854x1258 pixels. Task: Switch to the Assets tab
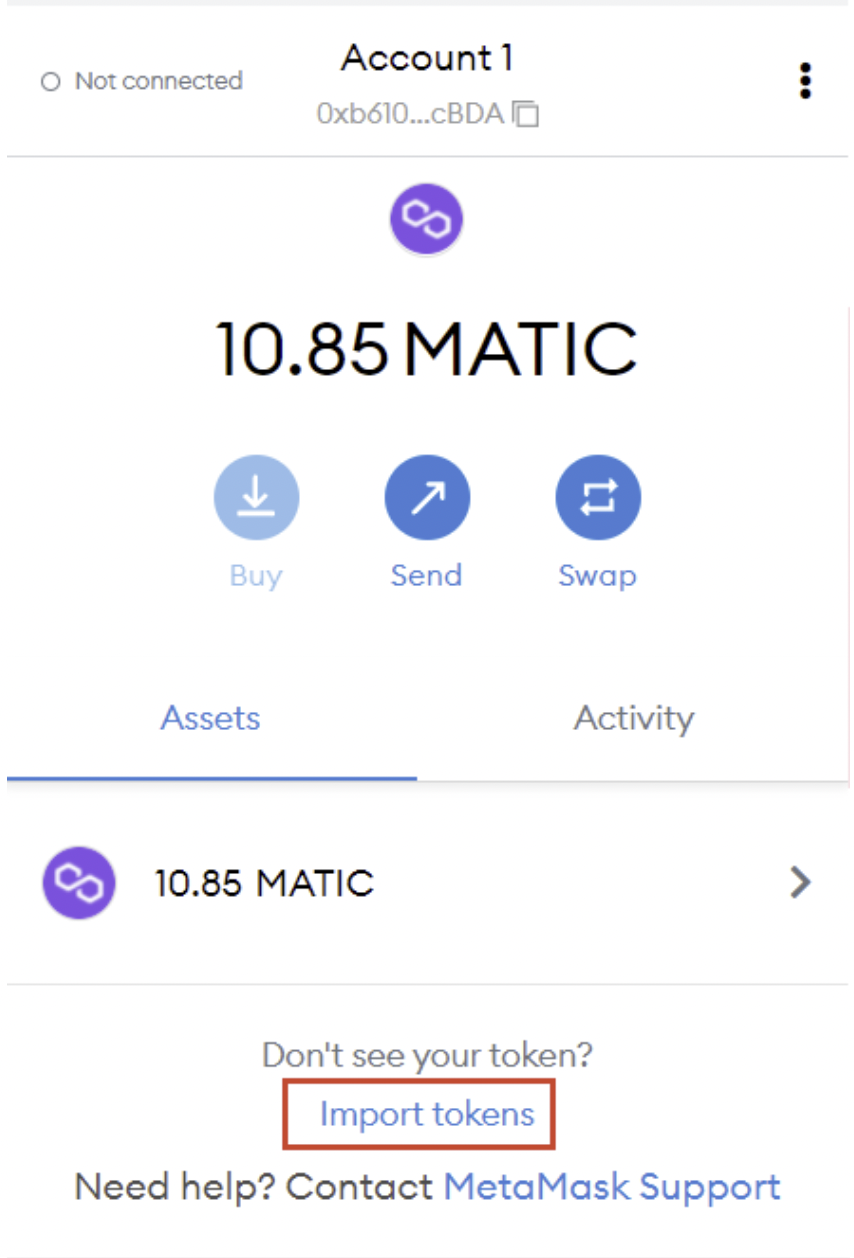coord(211,718)
